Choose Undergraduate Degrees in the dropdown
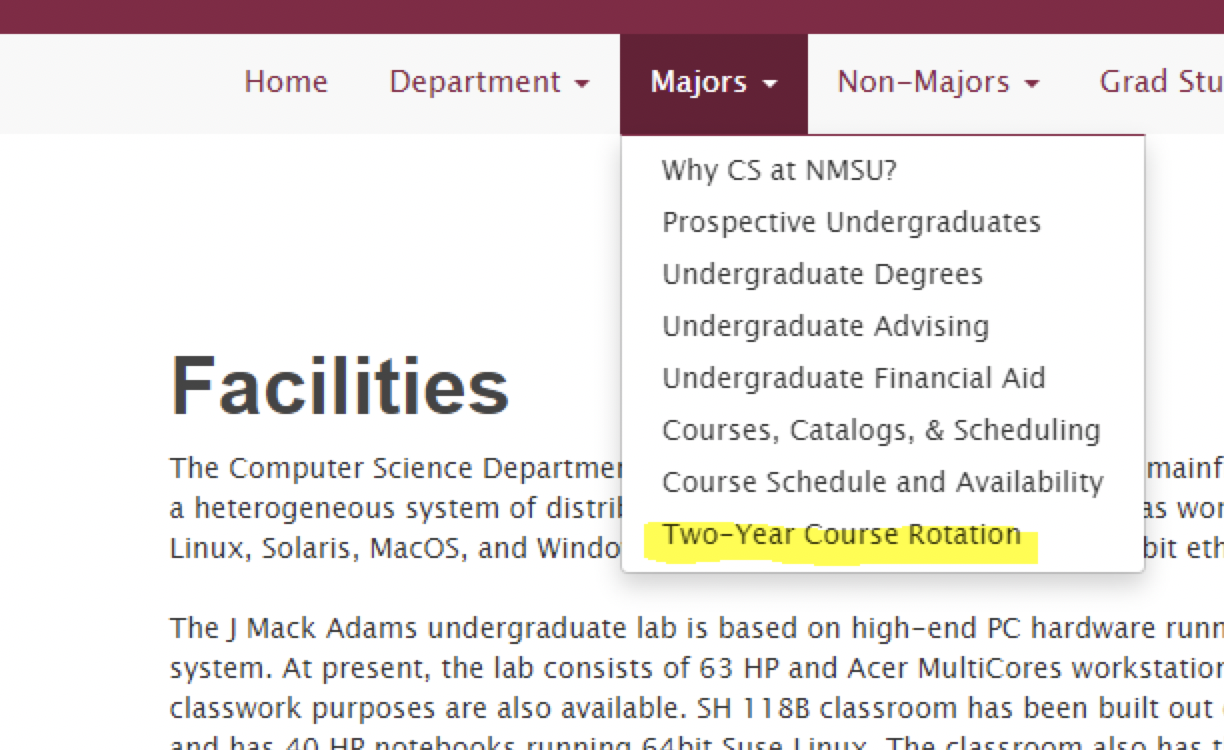 click(x=822, y=274)
